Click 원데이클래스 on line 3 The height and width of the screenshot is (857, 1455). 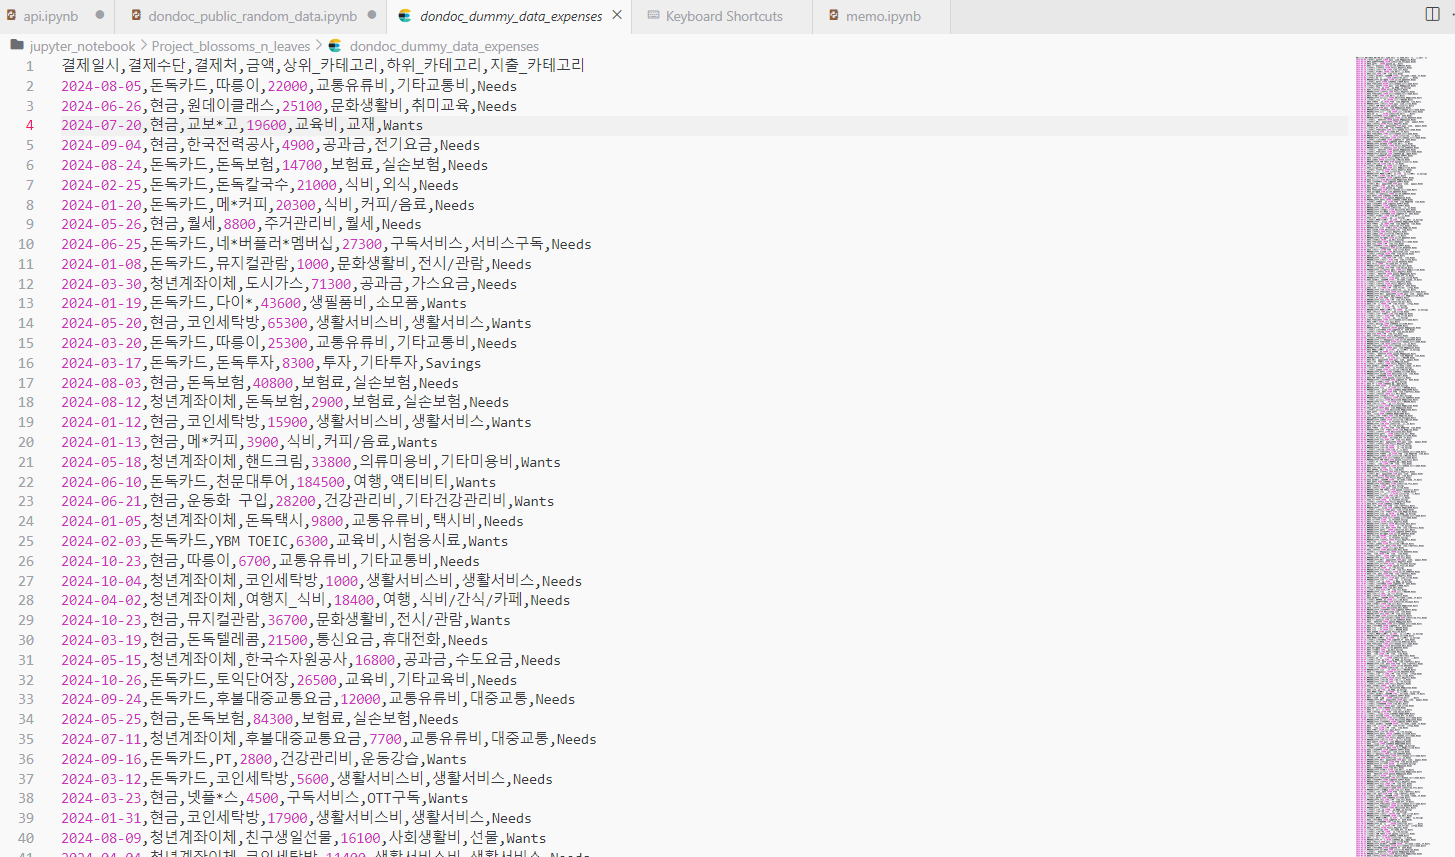point(230,105)
